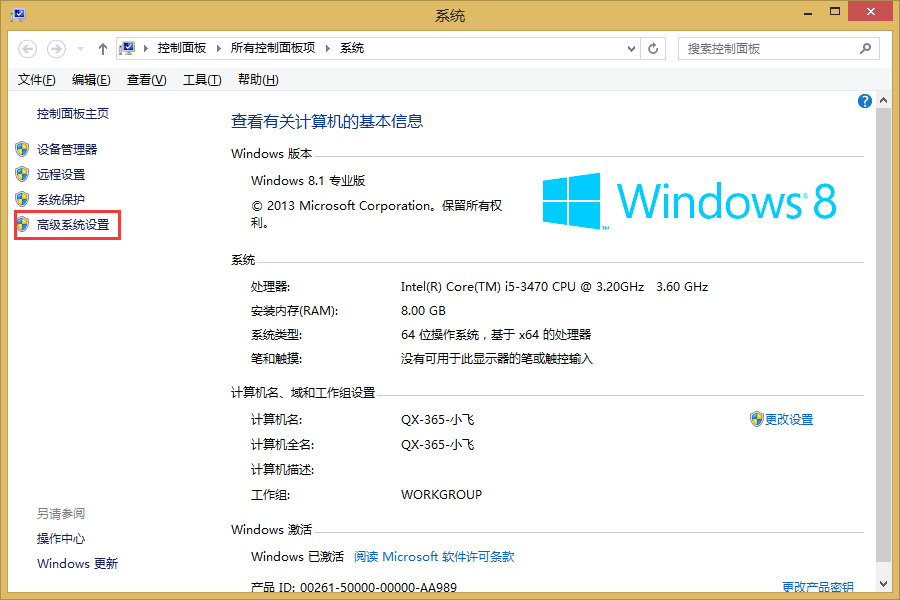The image size is (900, 600).
Task: Click 更改设置 link
Action: (789, 420)
